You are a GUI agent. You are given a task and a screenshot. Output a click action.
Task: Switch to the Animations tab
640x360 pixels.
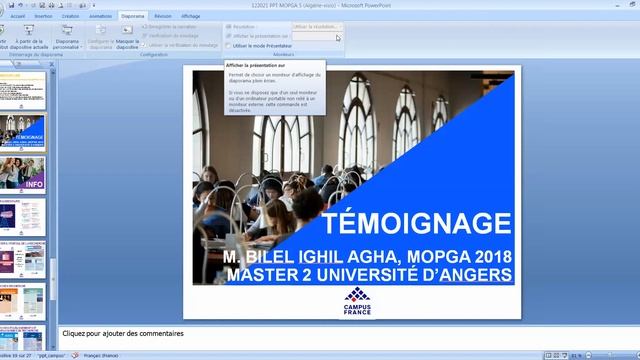click(100, 16)
